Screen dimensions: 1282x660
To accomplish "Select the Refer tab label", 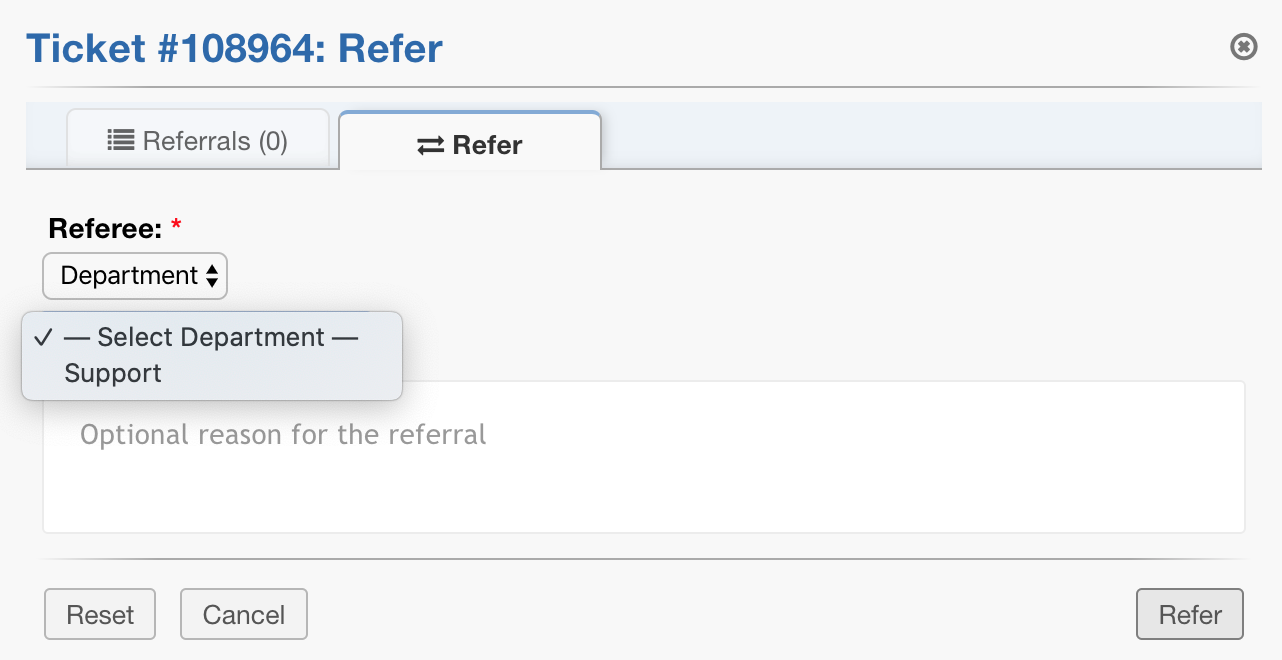I will click(487, 145).
